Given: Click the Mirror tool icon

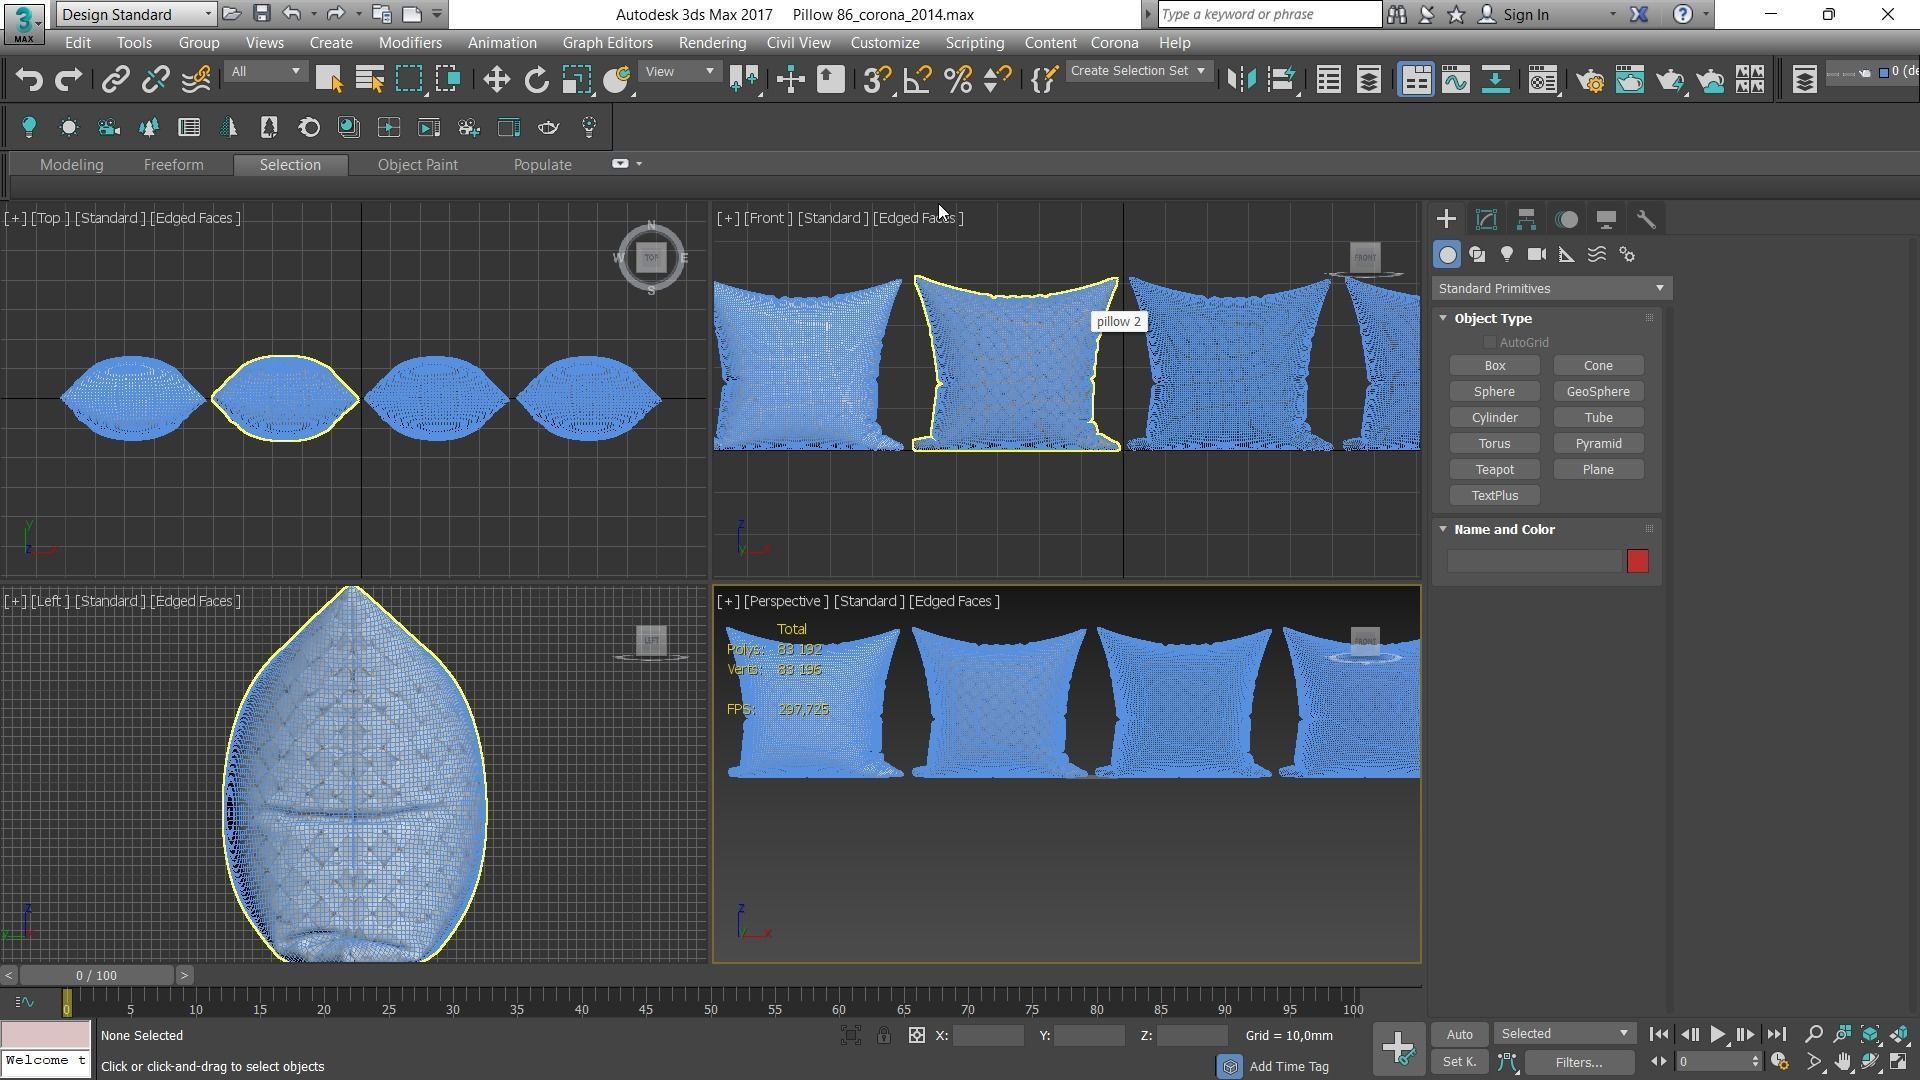Looking at the screenshot, I should pos(1241,80).
